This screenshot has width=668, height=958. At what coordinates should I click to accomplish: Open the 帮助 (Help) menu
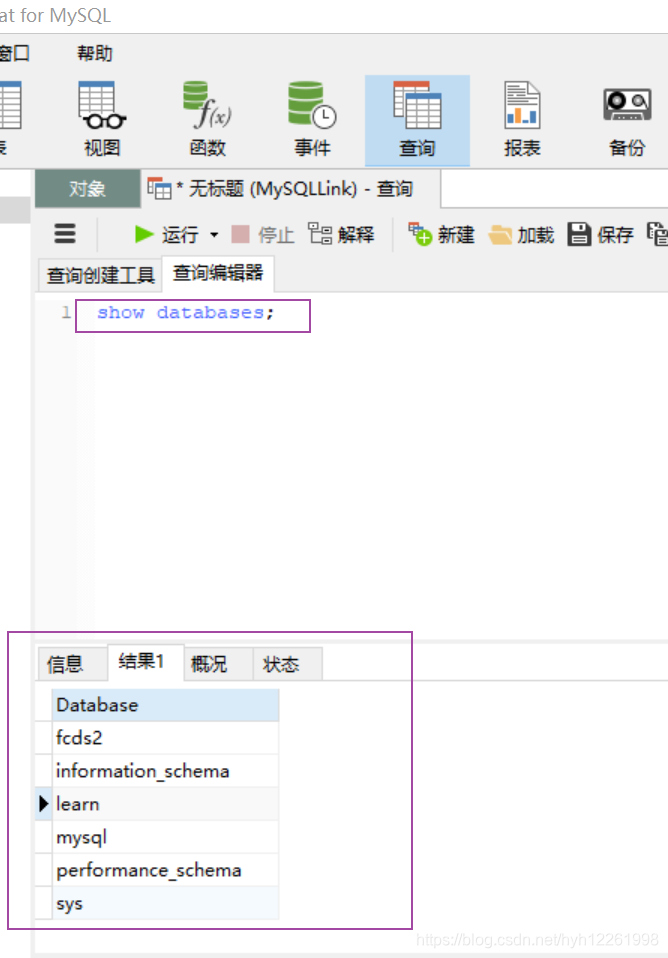pos(95,54)
